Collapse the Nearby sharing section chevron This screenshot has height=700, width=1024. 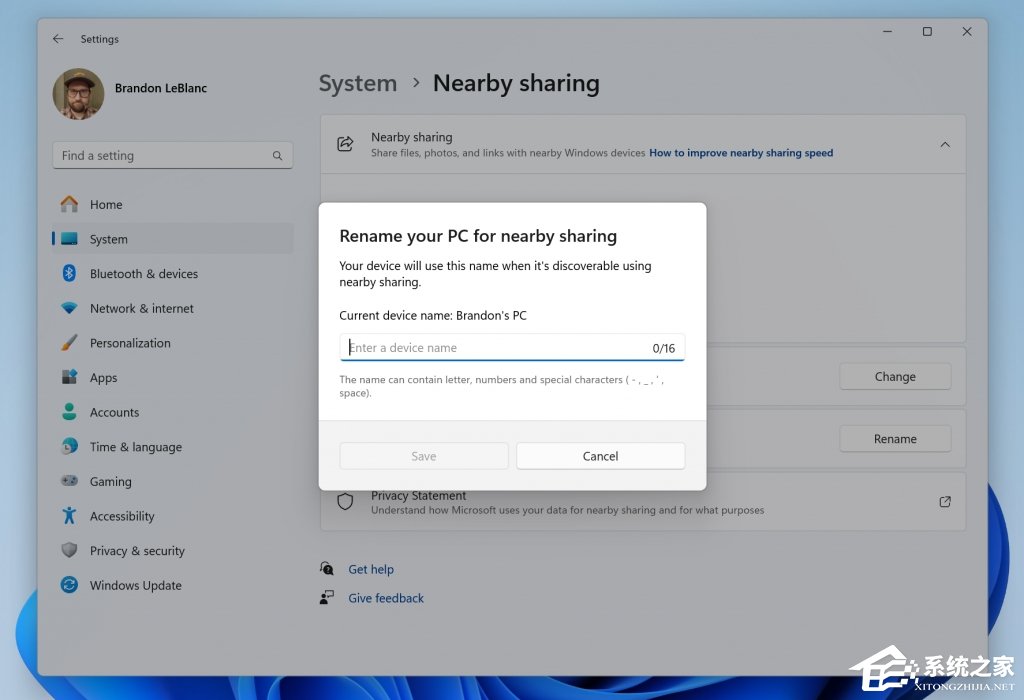(945, 145)
